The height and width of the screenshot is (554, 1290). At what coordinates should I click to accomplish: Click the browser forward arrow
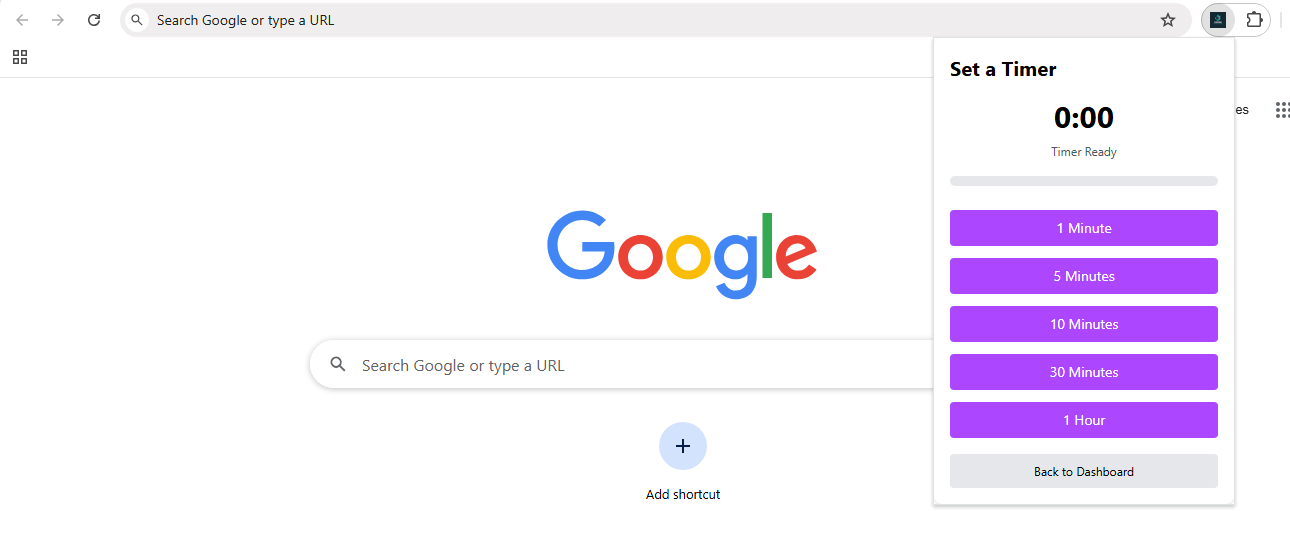point(58,20)
